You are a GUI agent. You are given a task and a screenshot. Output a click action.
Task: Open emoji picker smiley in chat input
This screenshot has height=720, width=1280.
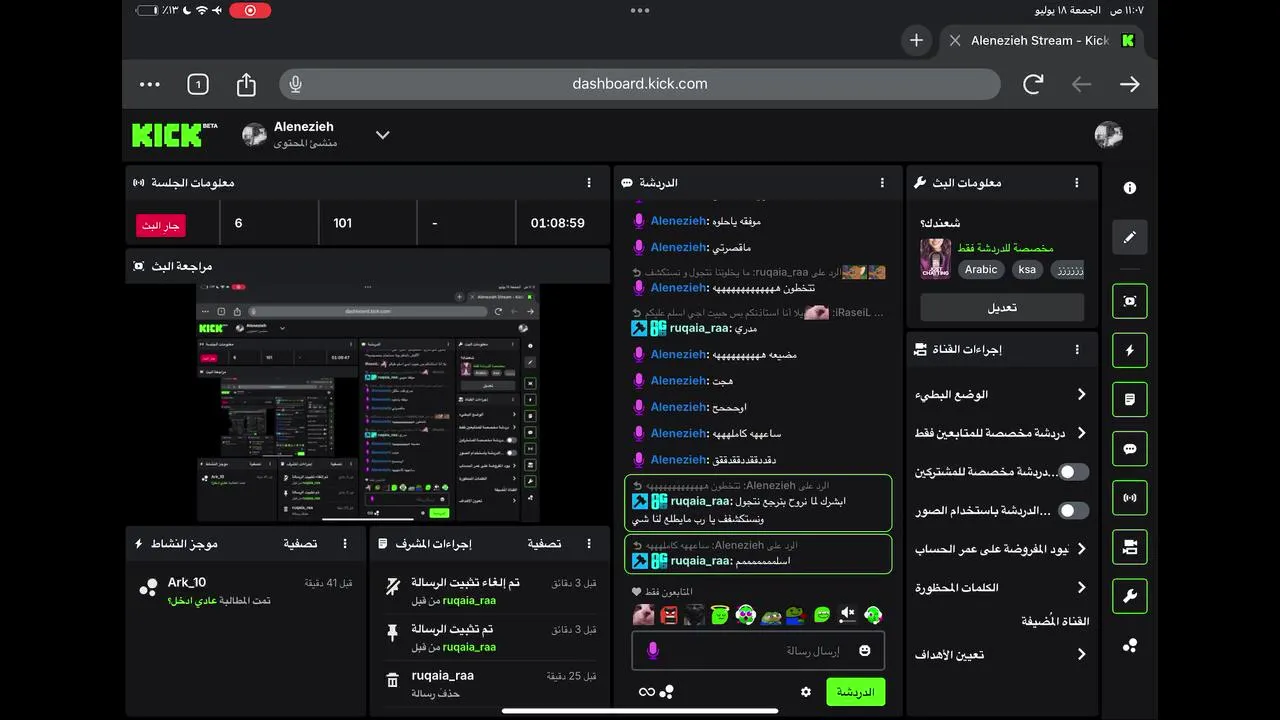(864, 651)
